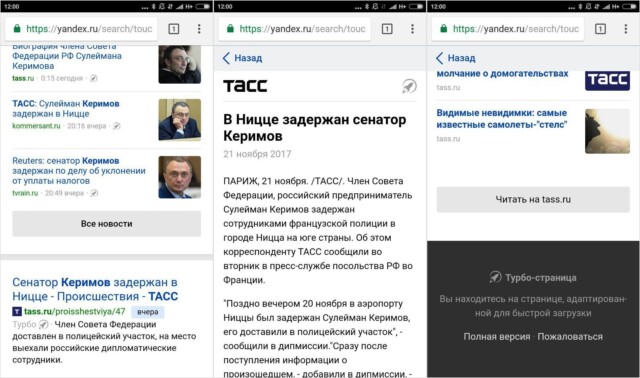Tap the Turbo icon next to the kommersant.ru source

pos(116,126)
